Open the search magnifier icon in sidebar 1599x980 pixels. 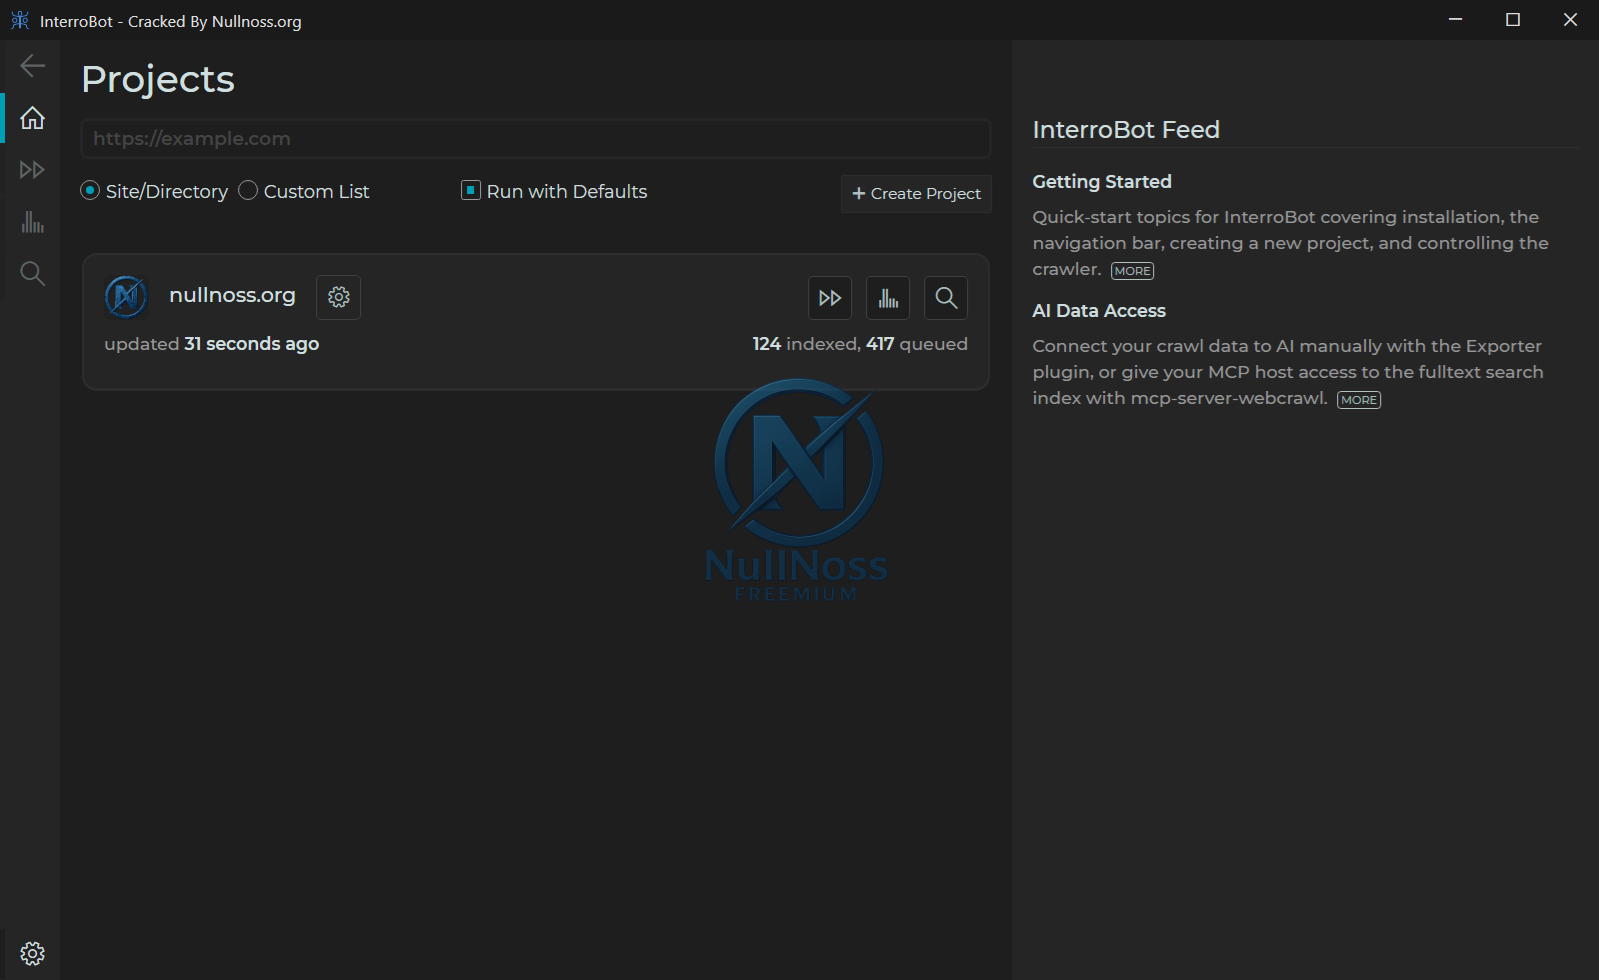coord(32,274)
